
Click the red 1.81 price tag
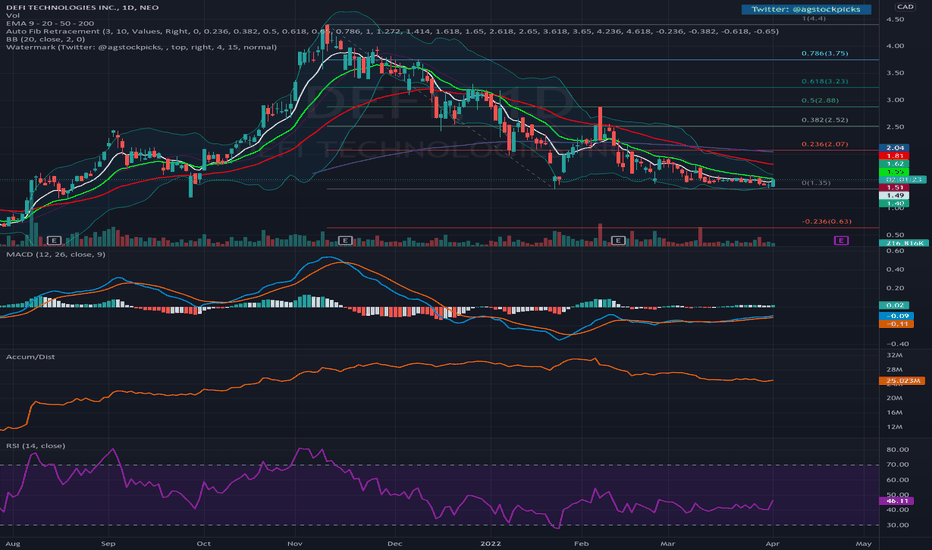[x=895, y=156]
